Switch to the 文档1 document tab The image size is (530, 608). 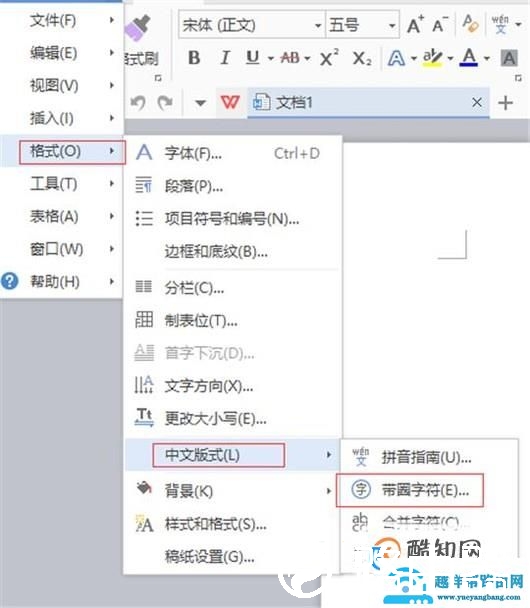(368, 103)
